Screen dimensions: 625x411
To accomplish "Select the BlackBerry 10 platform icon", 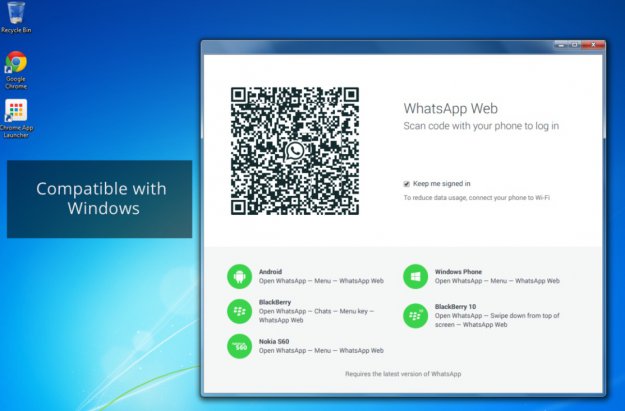I will point(415,316).
